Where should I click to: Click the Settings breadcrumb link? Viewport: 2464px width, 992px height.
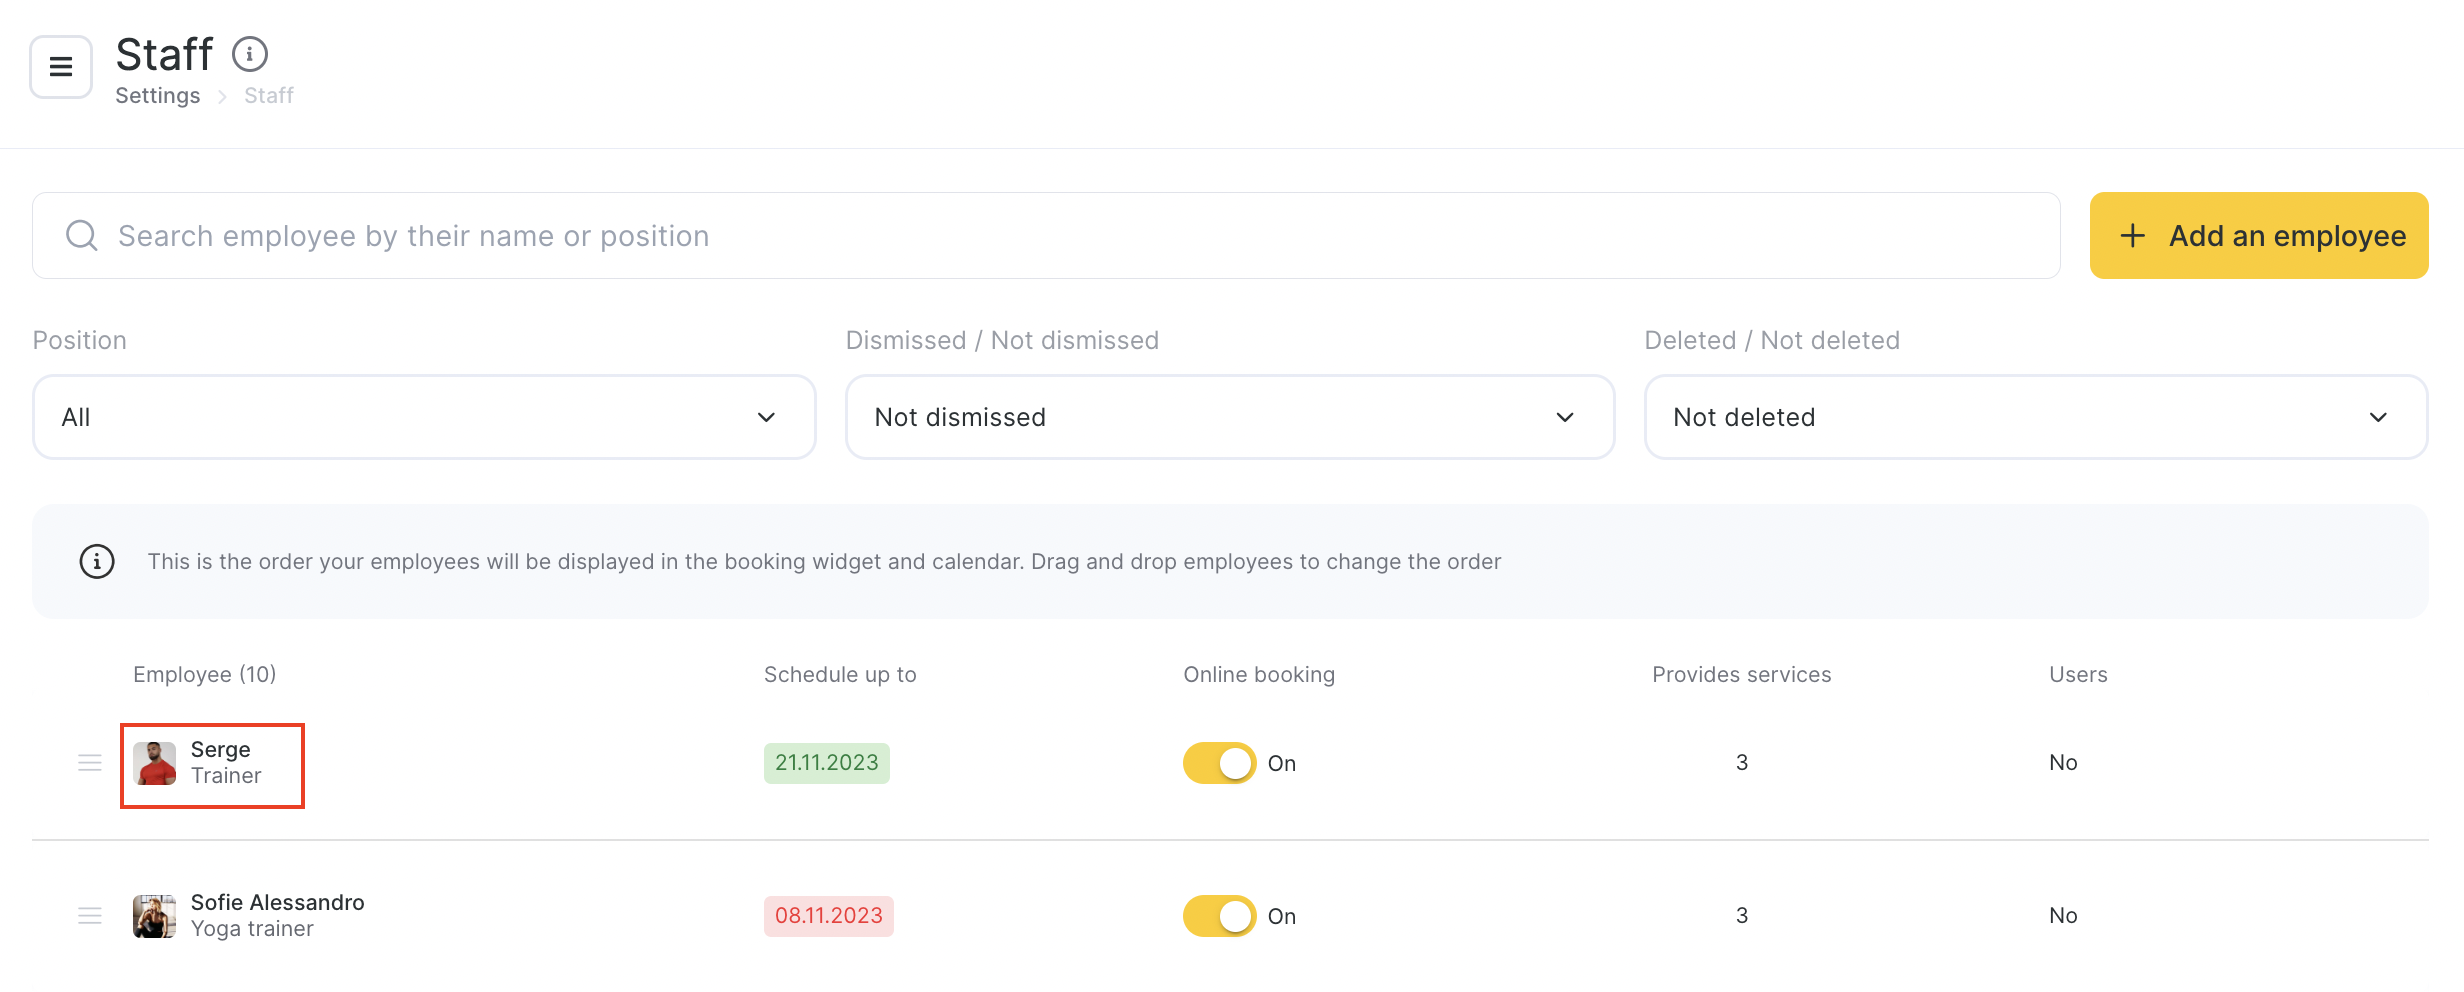click(x=157, y=95)
